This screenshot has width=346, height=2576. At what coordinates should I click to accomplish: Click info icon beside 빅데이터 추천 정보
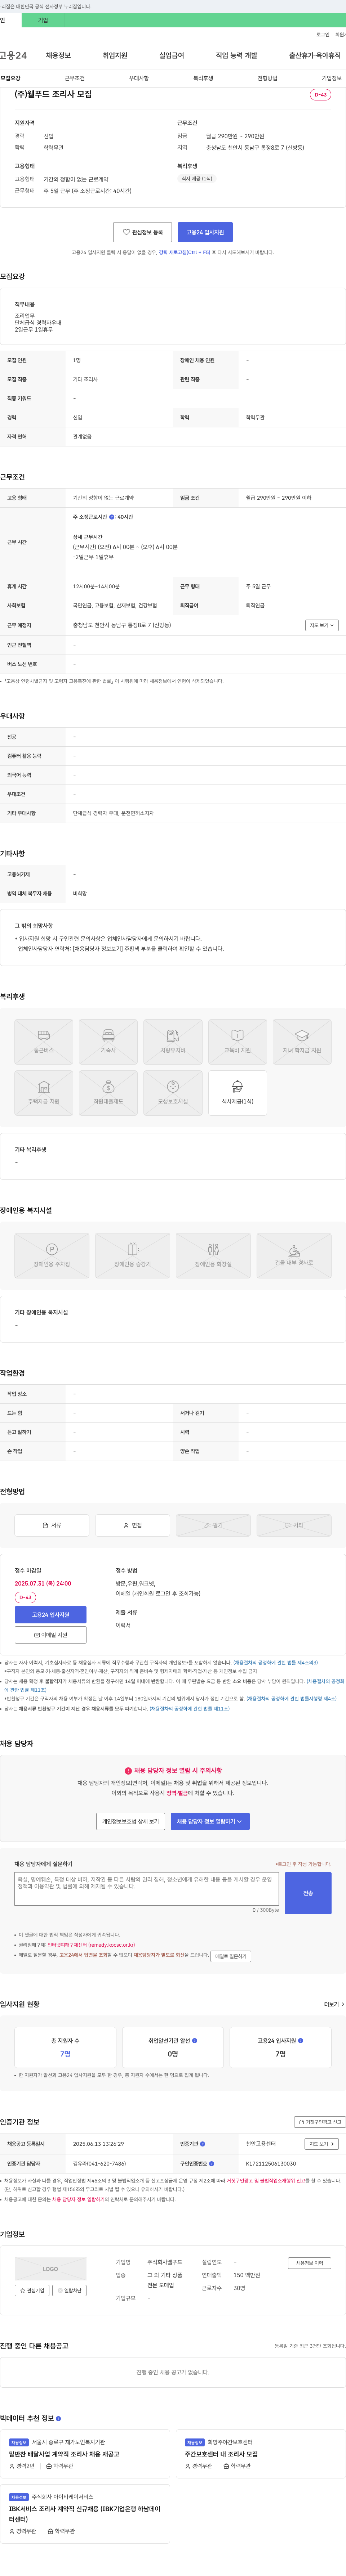tap(58, 2419)
